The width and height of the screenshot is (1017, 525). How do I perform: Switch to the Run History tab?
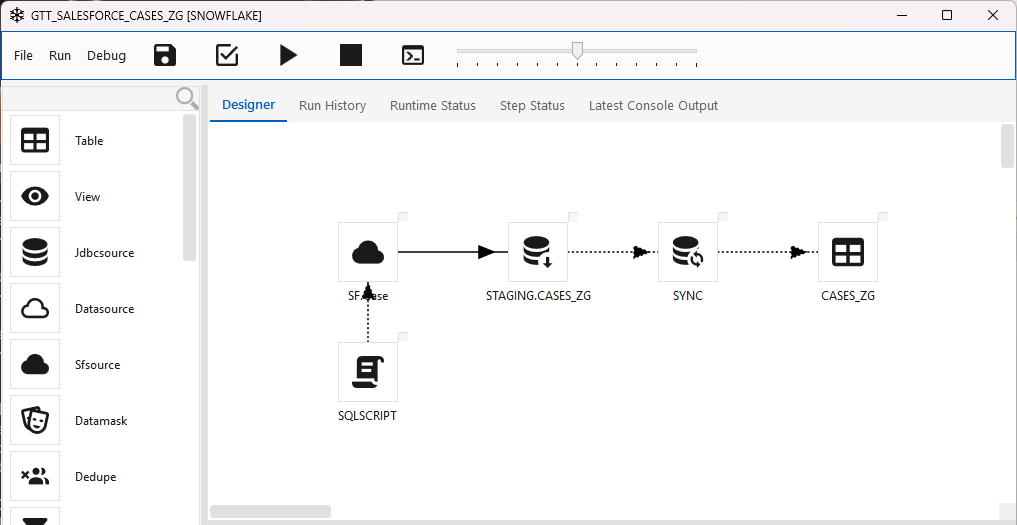point(332,105)
